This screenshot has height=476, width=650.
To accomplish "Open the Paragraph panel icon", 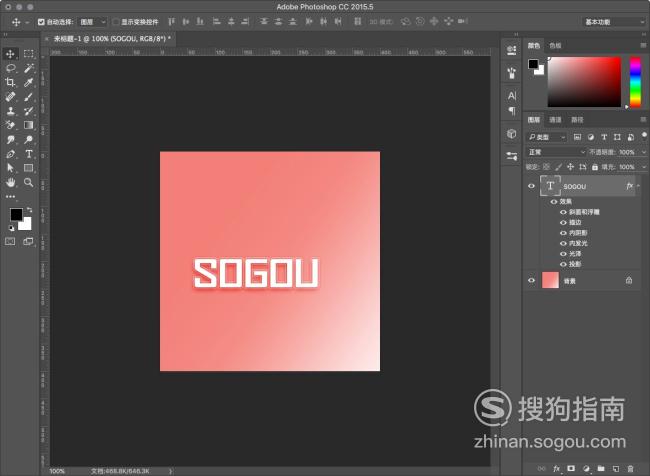I will pyautogui.click(x=512, y=111).
